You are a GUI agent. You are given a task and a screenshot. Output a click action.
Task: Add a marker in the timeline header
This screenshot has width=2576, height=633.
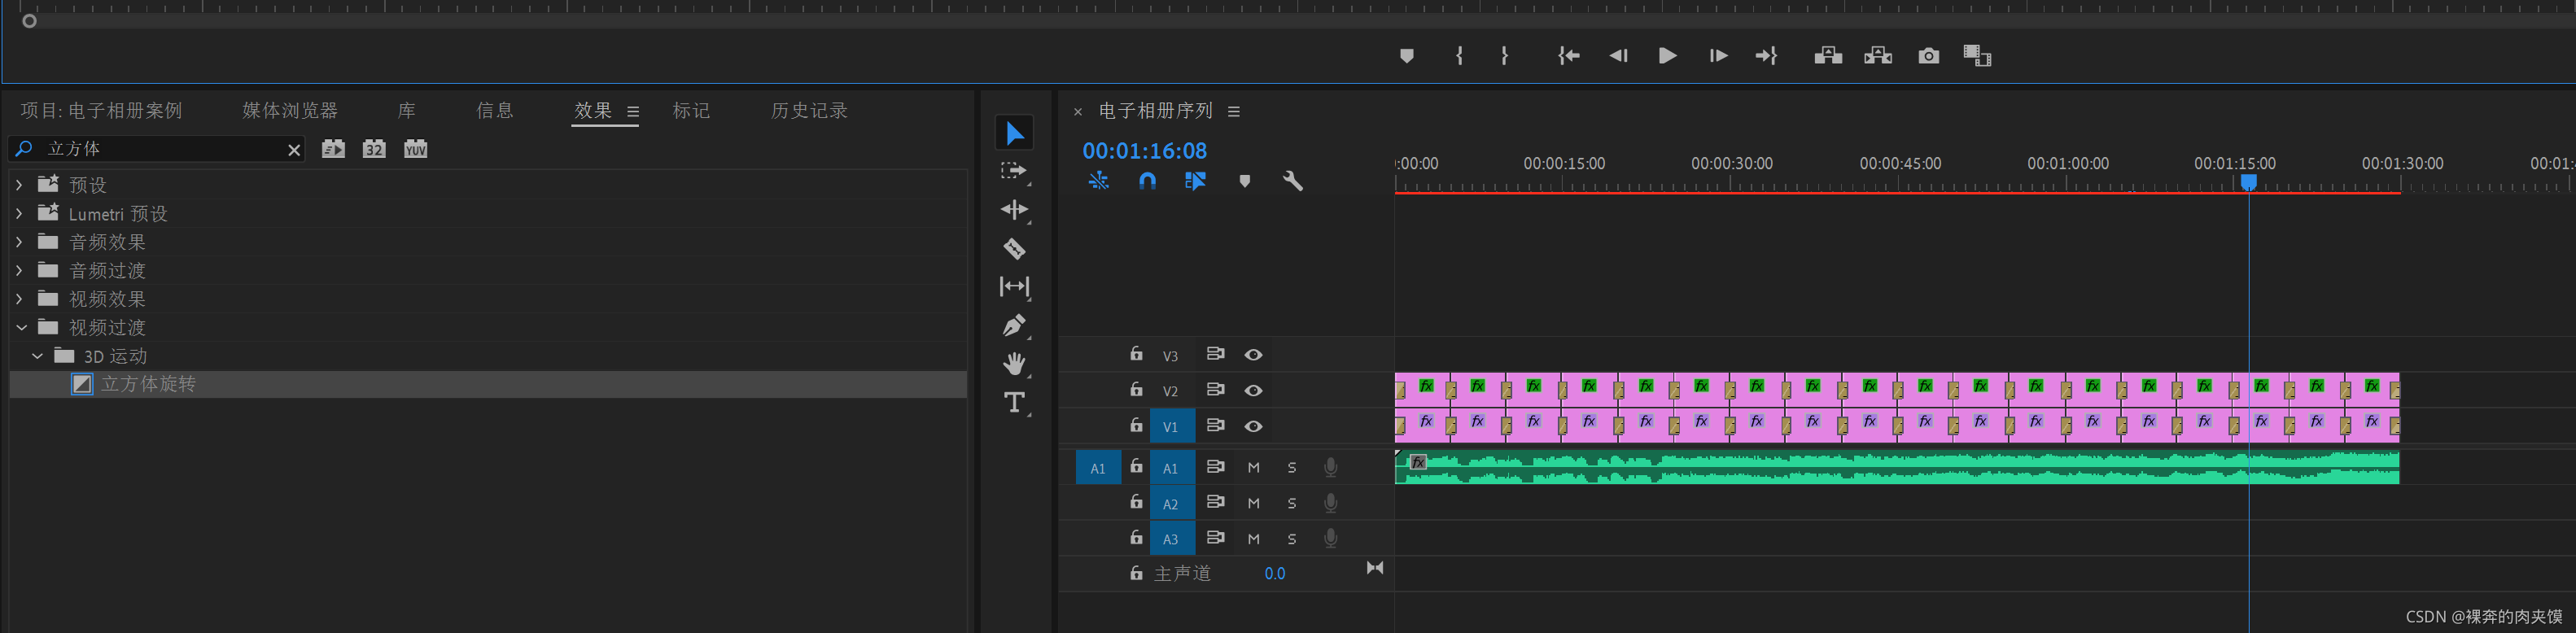1244,181
